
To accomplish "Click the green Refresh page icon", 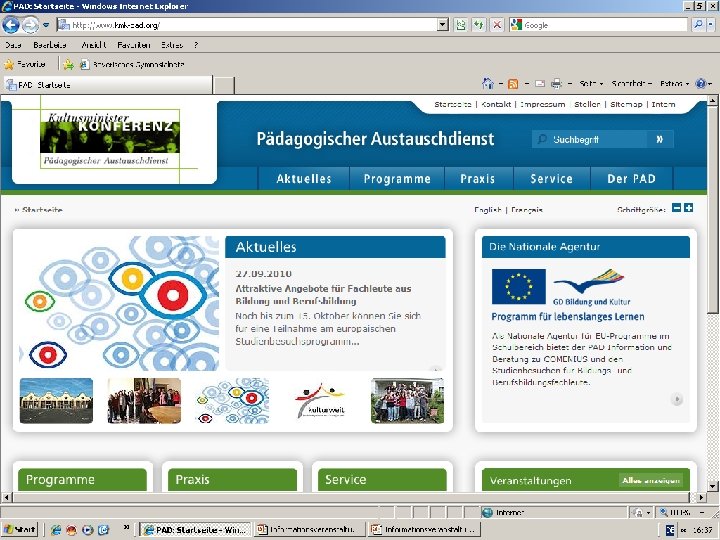I will point(478,25).
